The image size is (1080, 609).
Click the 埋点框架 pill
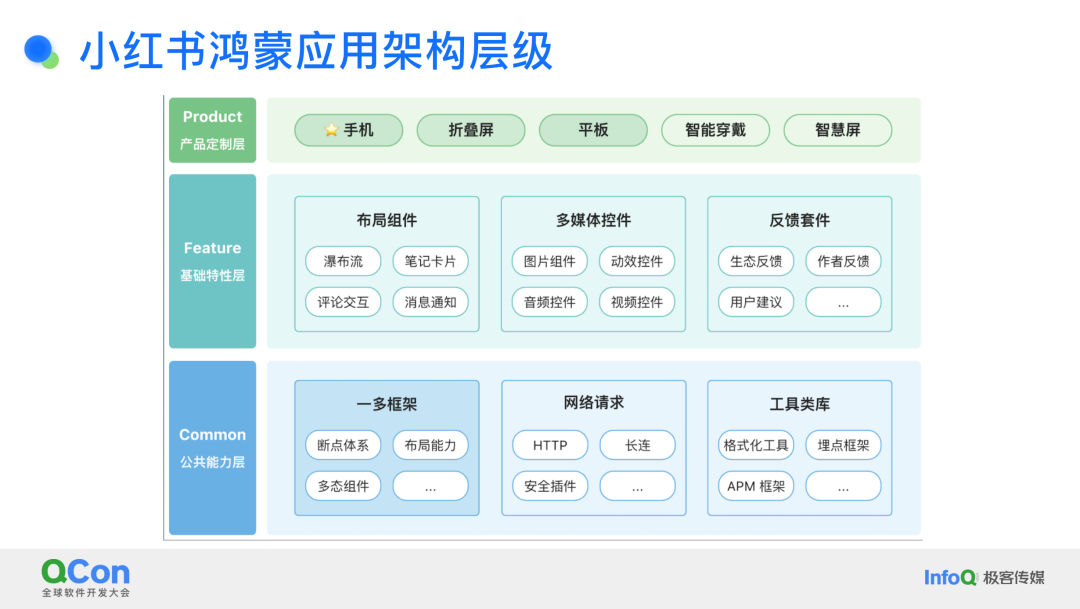click(844, 445)
